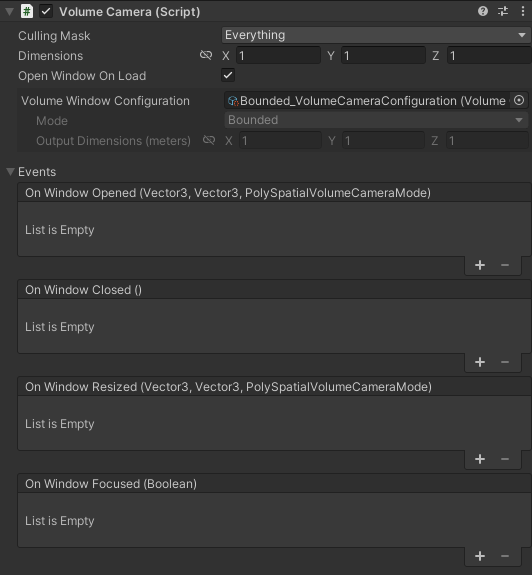This screenshot has height=575, width=532.
Task: Disable the Volume Camera component checkbox
Action: point(46,11)
